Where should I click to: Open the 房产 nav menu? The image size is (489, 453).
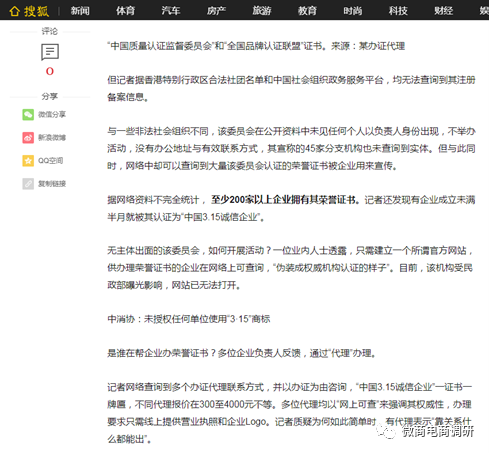(216, 11)
